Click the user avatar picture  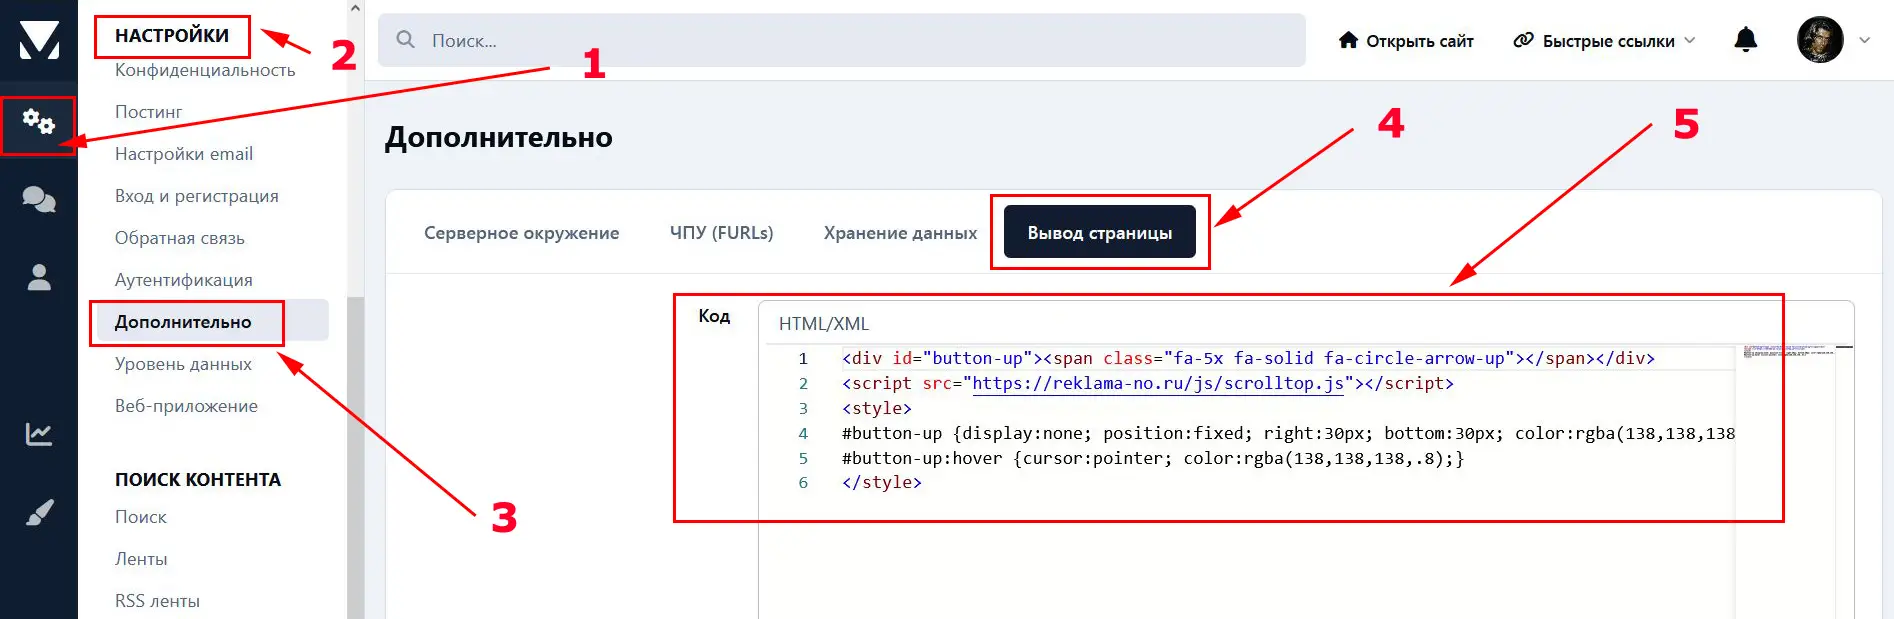tap(1820, 40)
